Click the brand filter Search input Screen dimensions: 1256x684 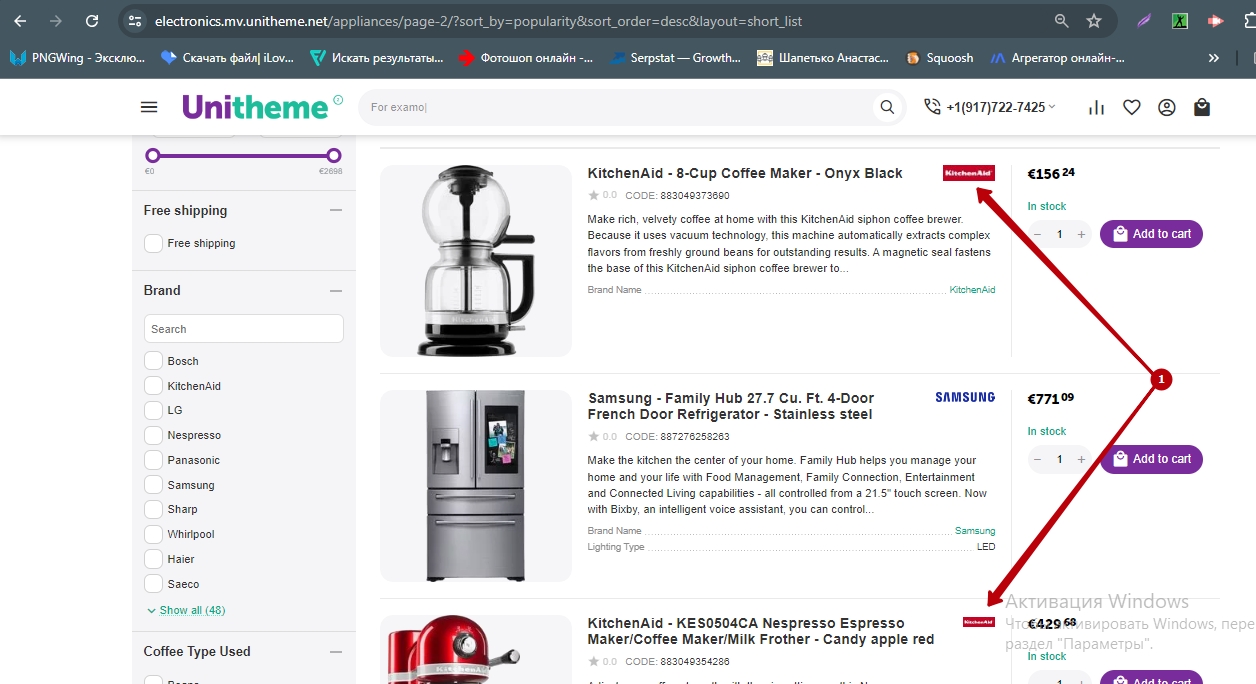(x=244, y=329)
